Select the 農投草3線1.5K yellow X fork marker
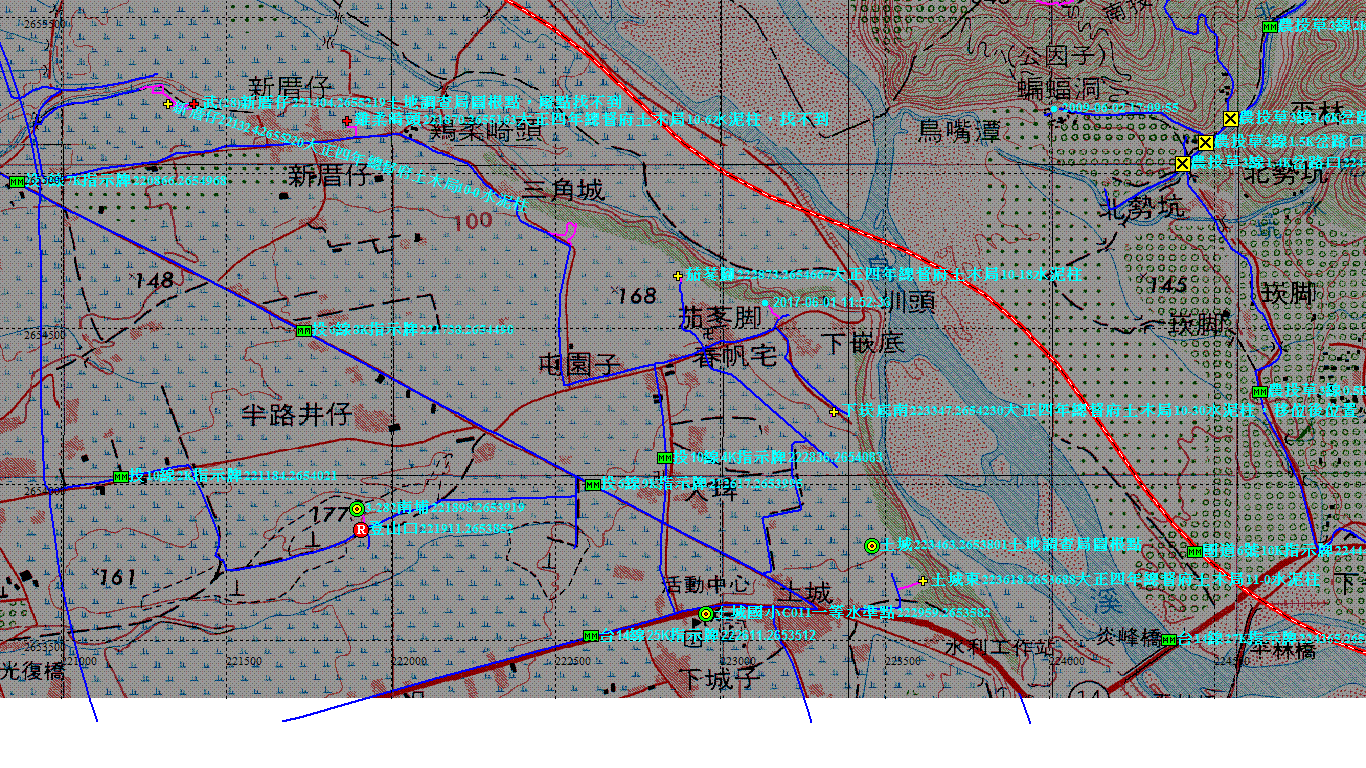Viewport: 1366px width, 768px height. click(1206, 142)
